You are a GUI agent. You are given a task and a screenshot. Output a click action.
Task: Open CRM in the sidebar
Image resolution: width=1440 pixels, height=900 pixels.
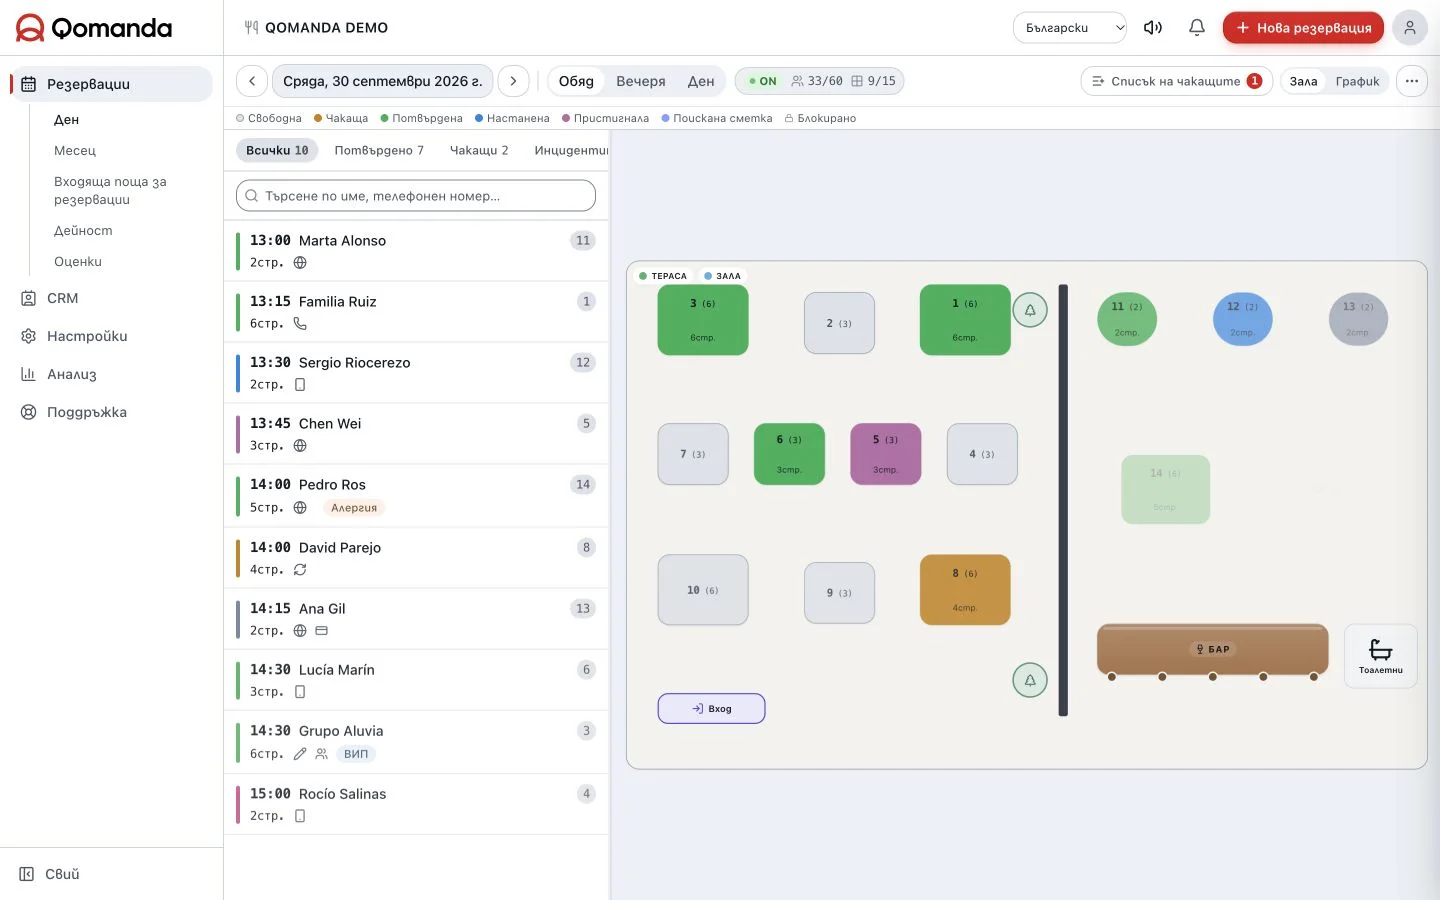click(62, 298)
